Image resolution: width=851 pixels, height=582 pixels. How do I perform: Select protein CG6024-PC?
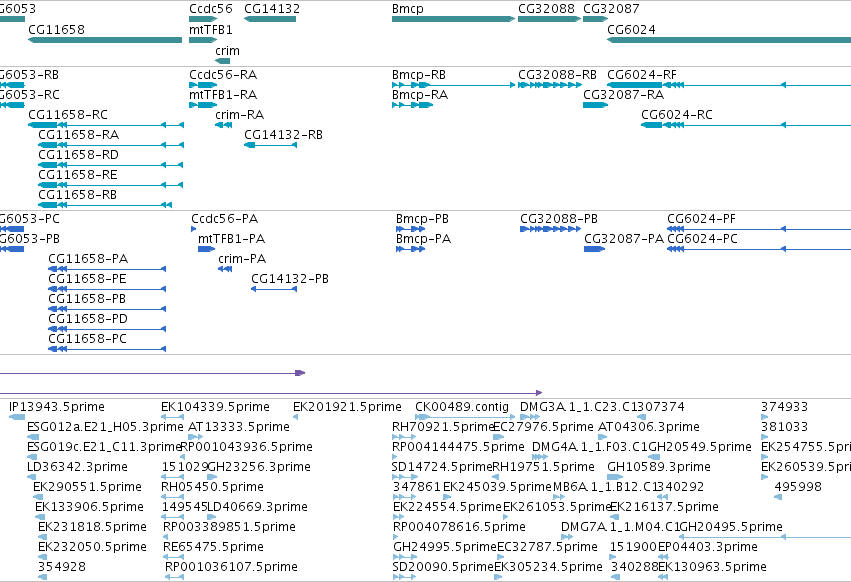point(759,249)
